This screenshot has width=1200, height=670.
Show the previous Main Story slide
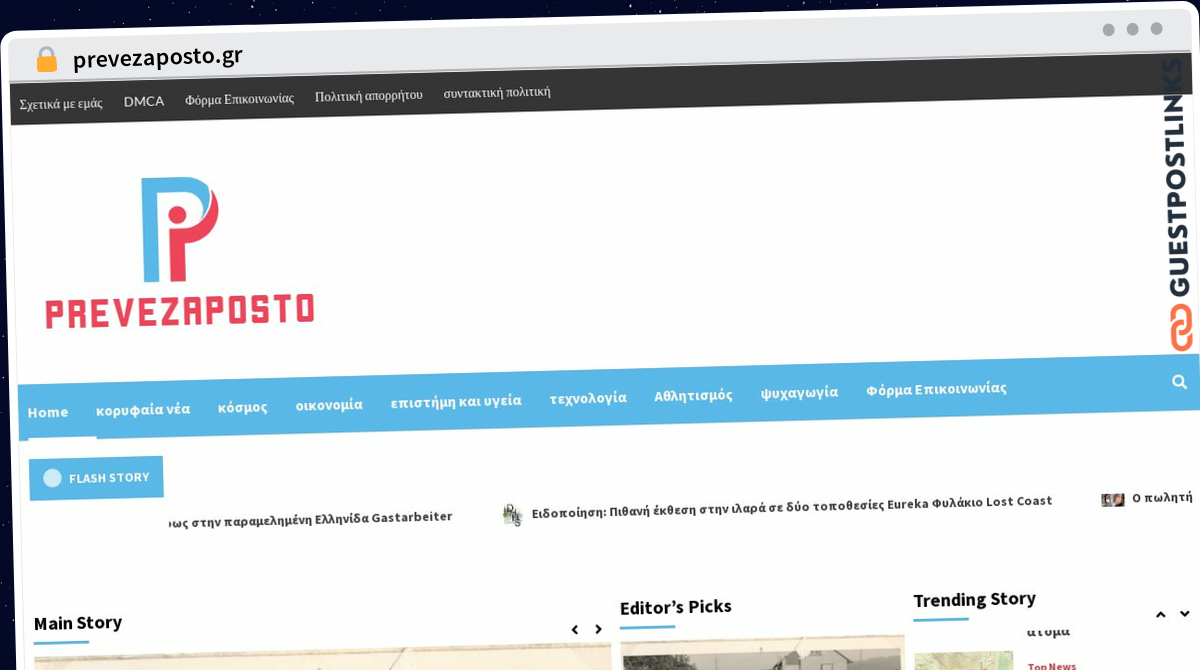574,630
